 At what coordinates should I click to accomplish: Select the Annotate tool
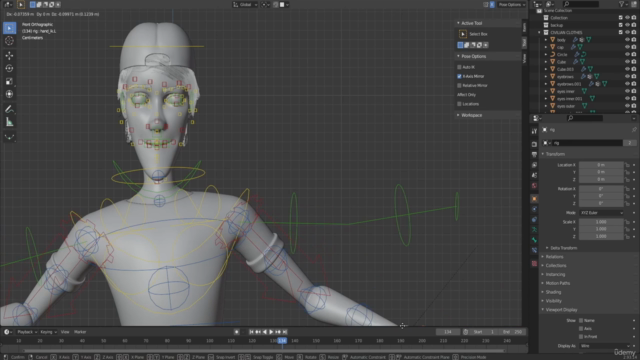(9, 109)
